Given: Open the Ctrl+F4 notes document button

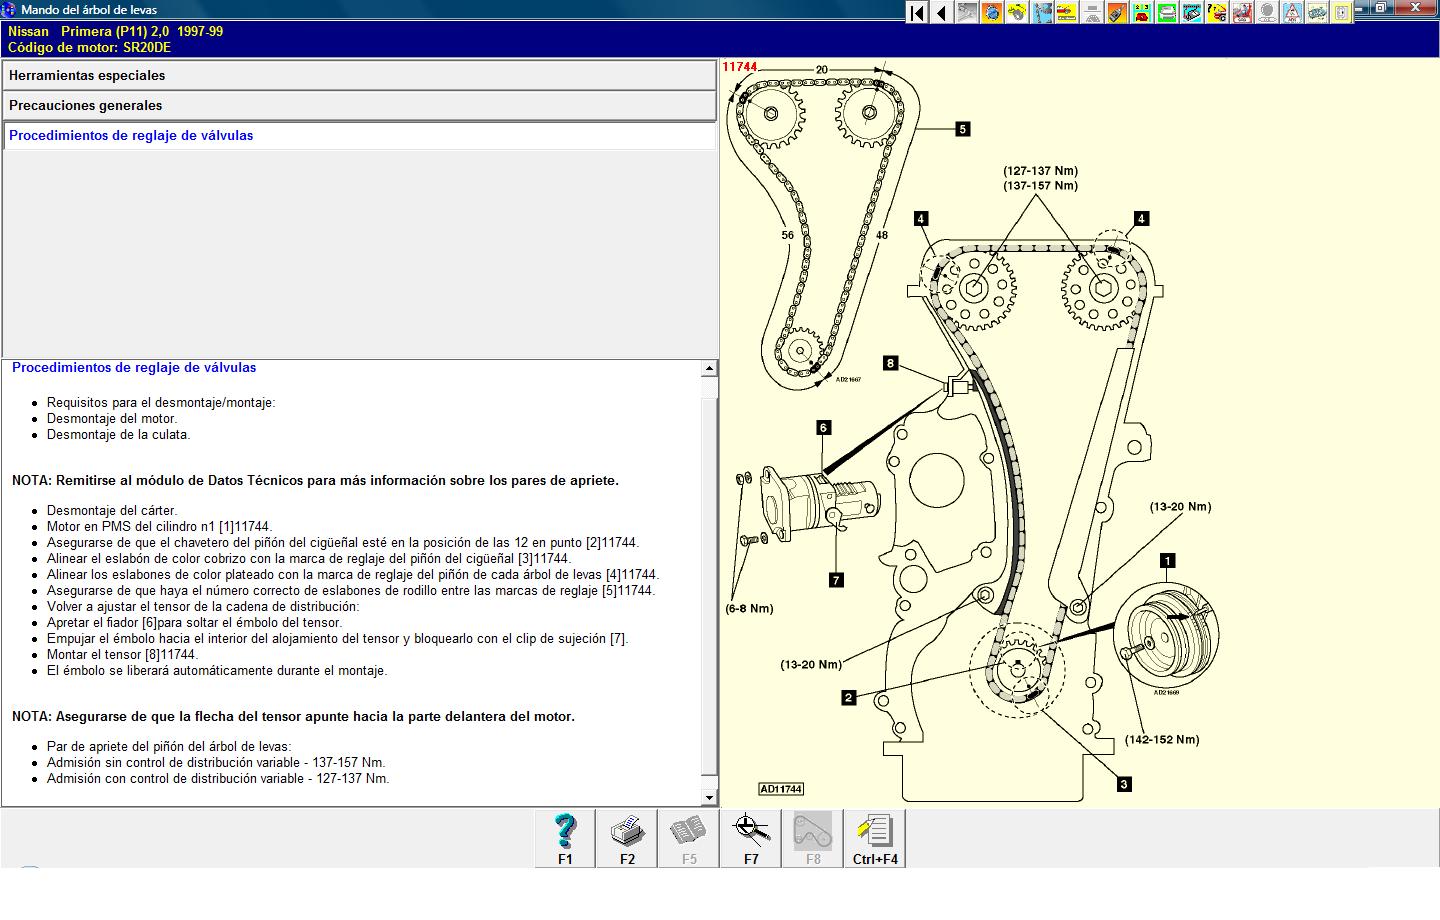Looking at the screenshot, I should (x=875, y=838).
